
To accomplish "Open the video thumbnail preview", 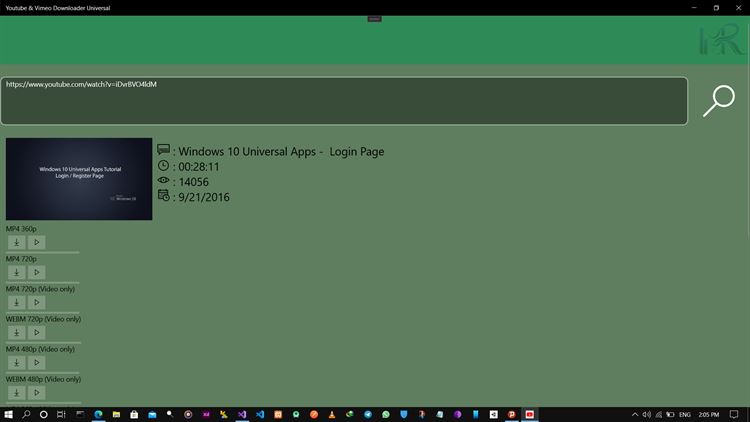I will (79, 179).
